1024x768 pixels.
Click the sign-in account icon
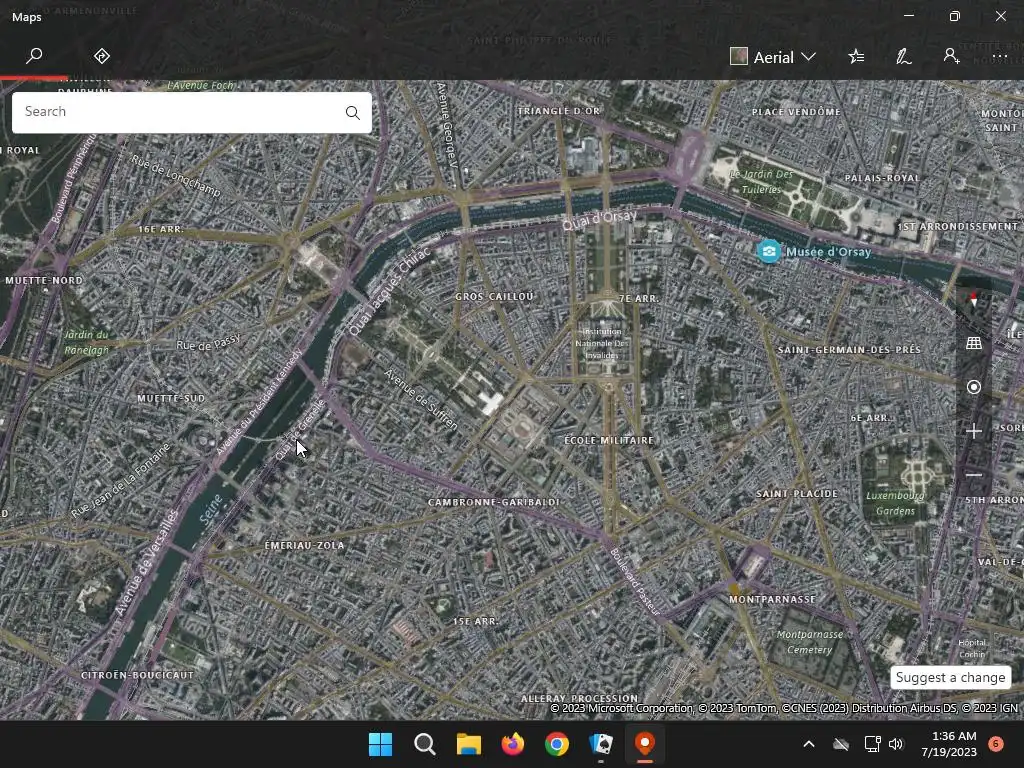click(951, 57)
